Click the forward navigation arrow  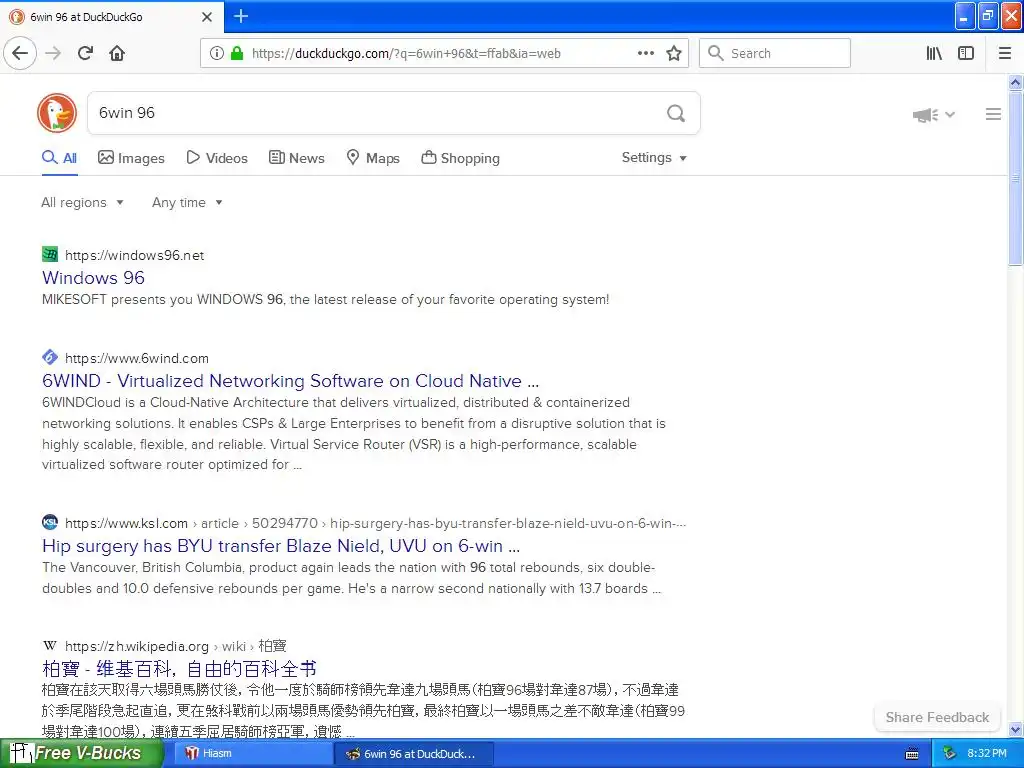[53, 53]
